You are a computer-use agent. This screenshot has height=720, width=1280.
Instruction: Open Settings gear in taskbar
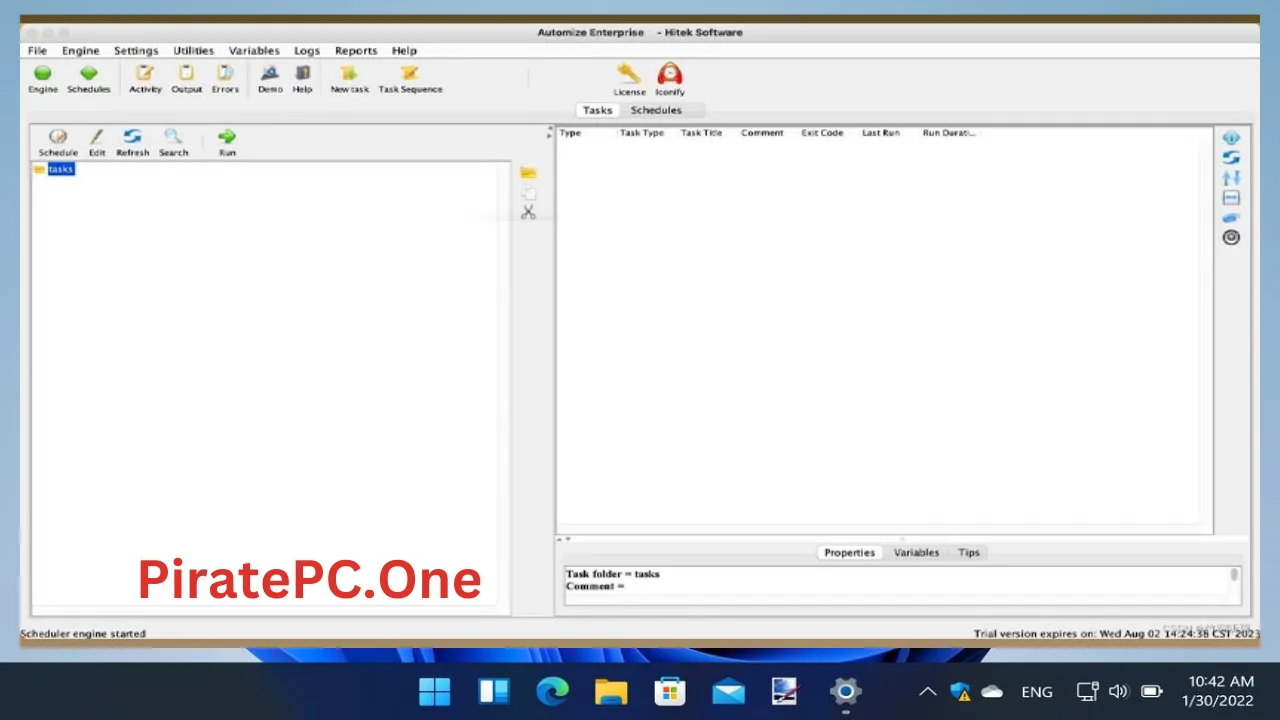tap(845, 691)
